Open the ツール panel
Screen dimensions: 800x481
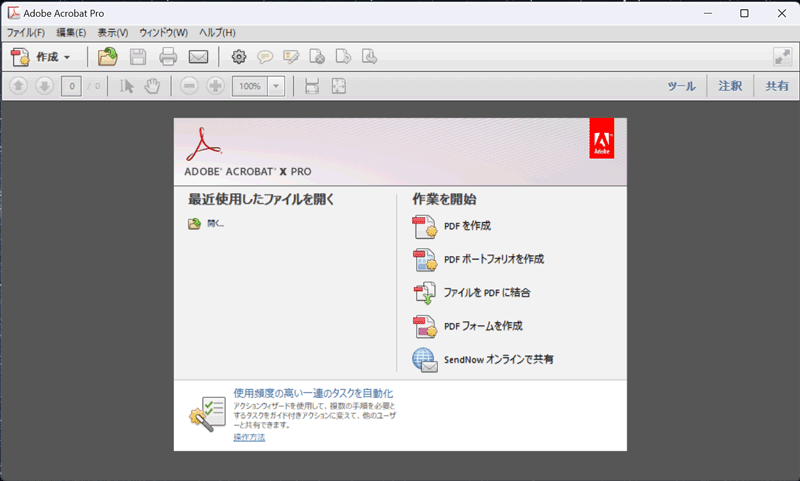(x=682, y=86)
